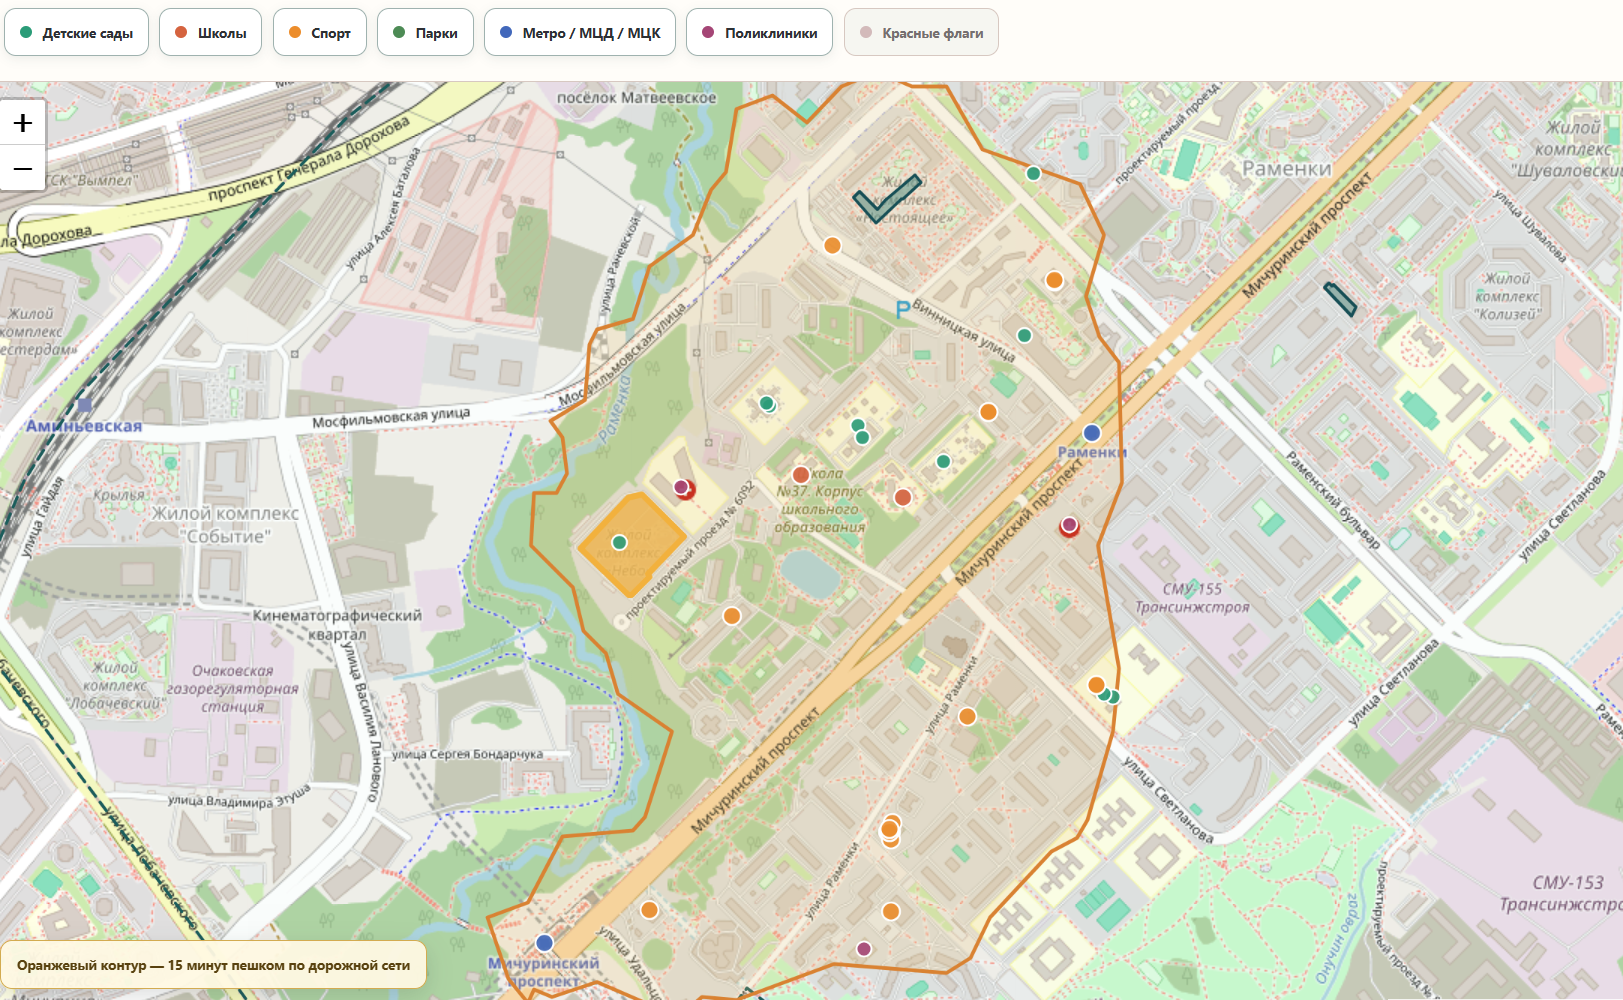Click the orange sport marker beside the улица Раменки label

click(x=967, y=716)
